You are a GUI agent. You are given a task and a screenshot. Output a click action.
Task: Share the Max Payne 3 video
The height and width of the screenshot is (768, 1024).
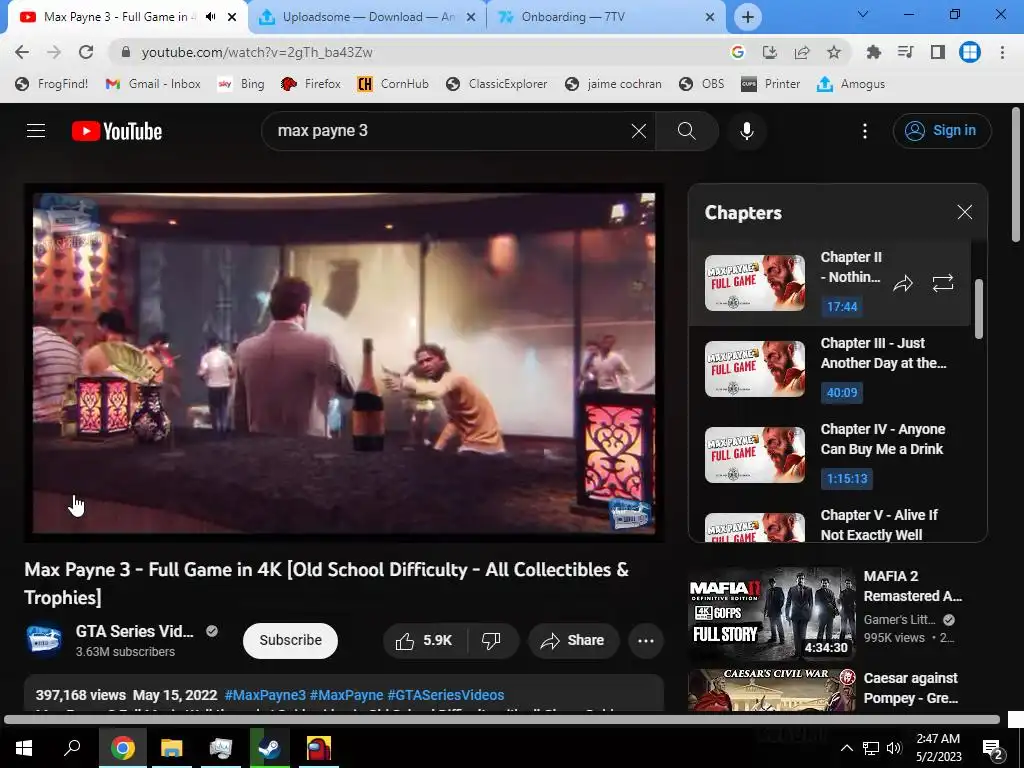coord(572,641)
